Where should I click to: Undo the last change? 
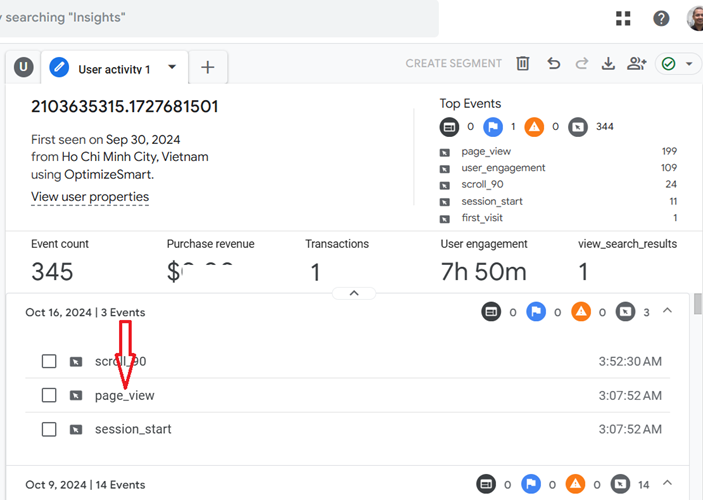point(553,64)
